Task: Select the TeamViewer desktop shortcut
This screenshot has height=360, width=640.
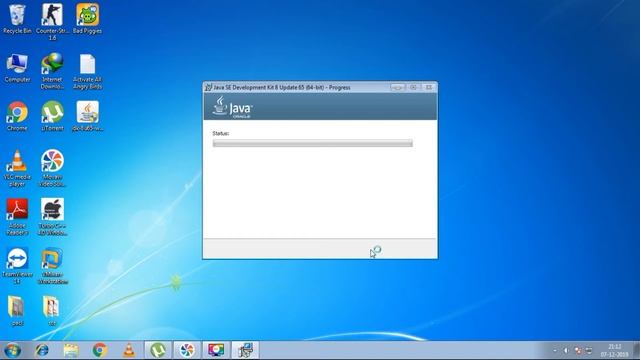Action: pos(17,266)
